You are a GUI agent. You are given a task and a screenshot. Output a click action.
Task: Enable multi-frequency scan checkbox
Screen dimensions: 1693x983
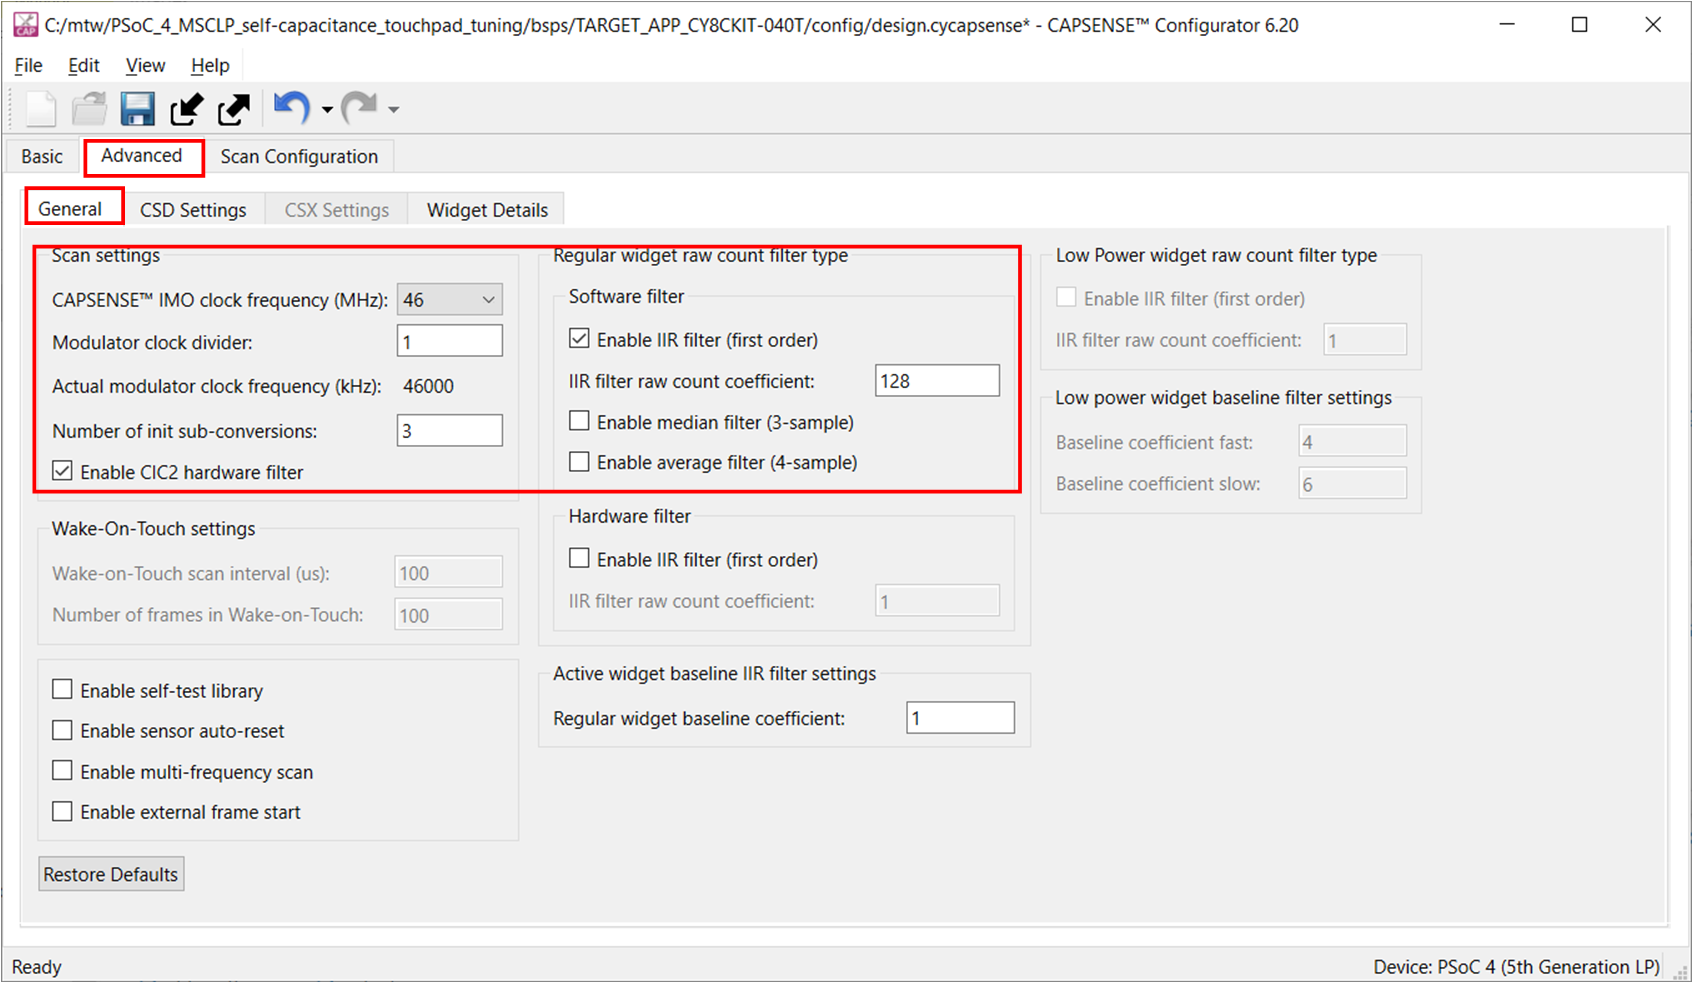(62, 771)
